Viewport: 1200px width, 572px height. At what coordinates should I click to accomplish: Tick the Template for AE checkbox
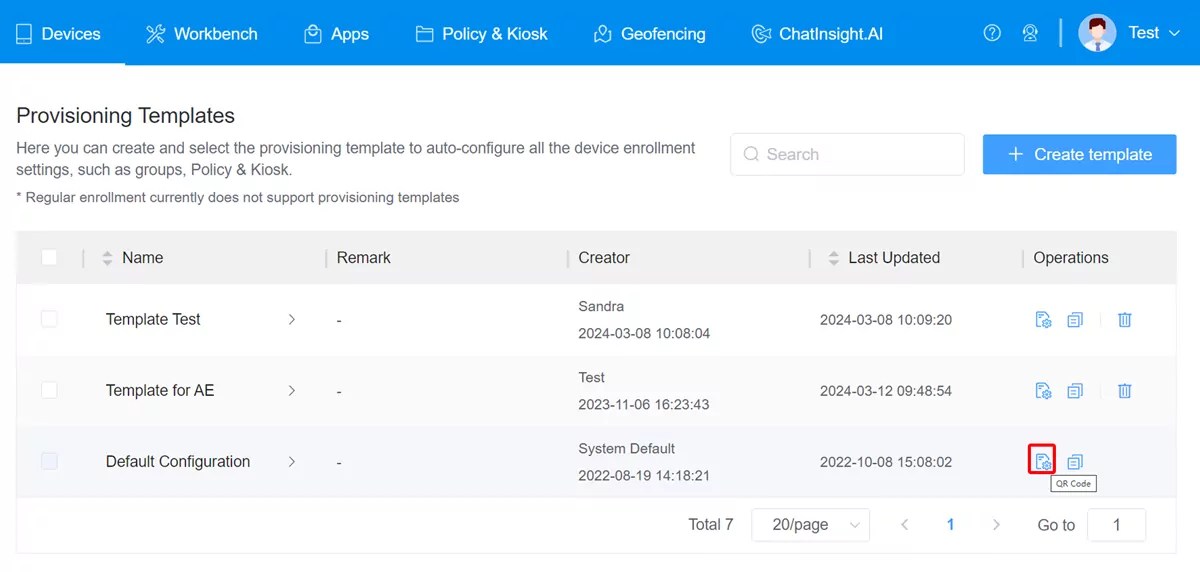[49, 390]
